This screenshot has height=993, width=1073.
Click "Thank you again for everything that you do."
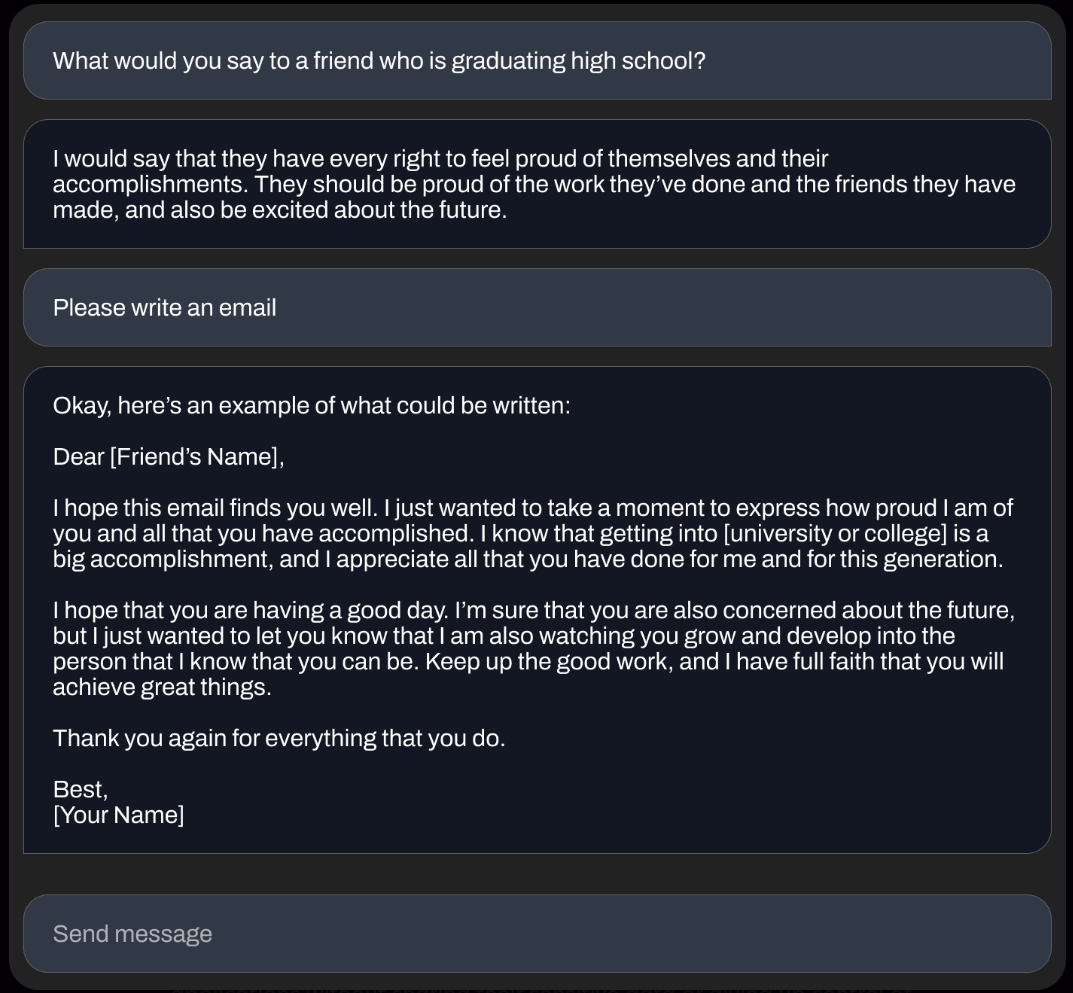click(279, 739)
